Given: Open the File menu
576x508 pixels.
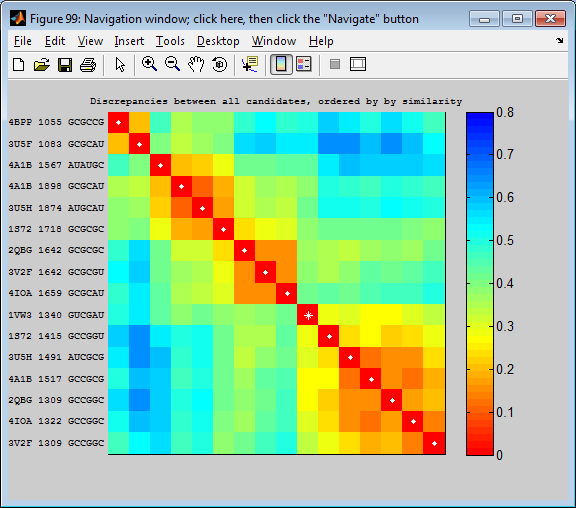Looking at the screenshot, I should [22, 41].
